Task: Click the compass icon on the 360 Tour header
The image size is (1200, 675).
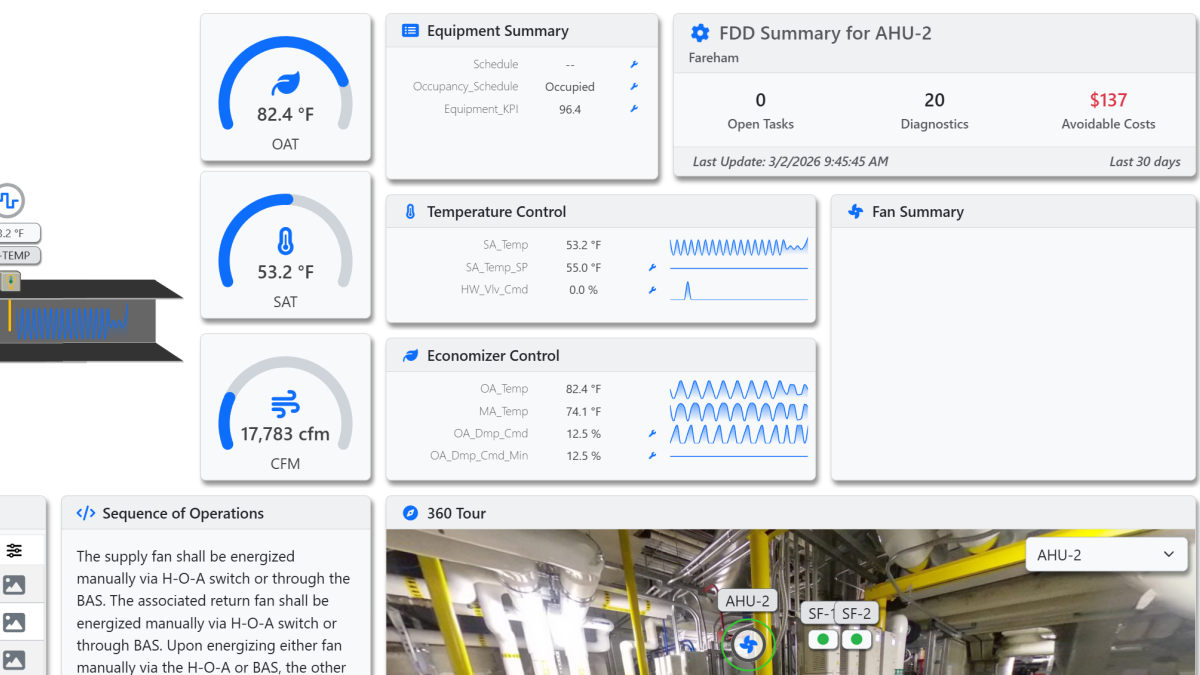Action: tap(410, 513)
